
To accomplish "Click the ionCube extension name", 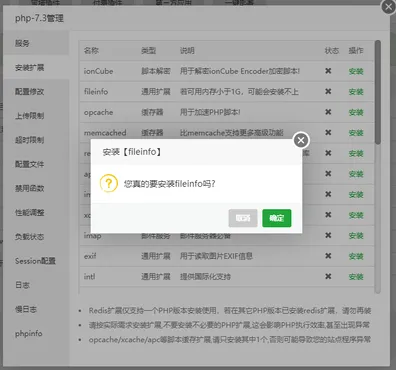I will (98, 71).
